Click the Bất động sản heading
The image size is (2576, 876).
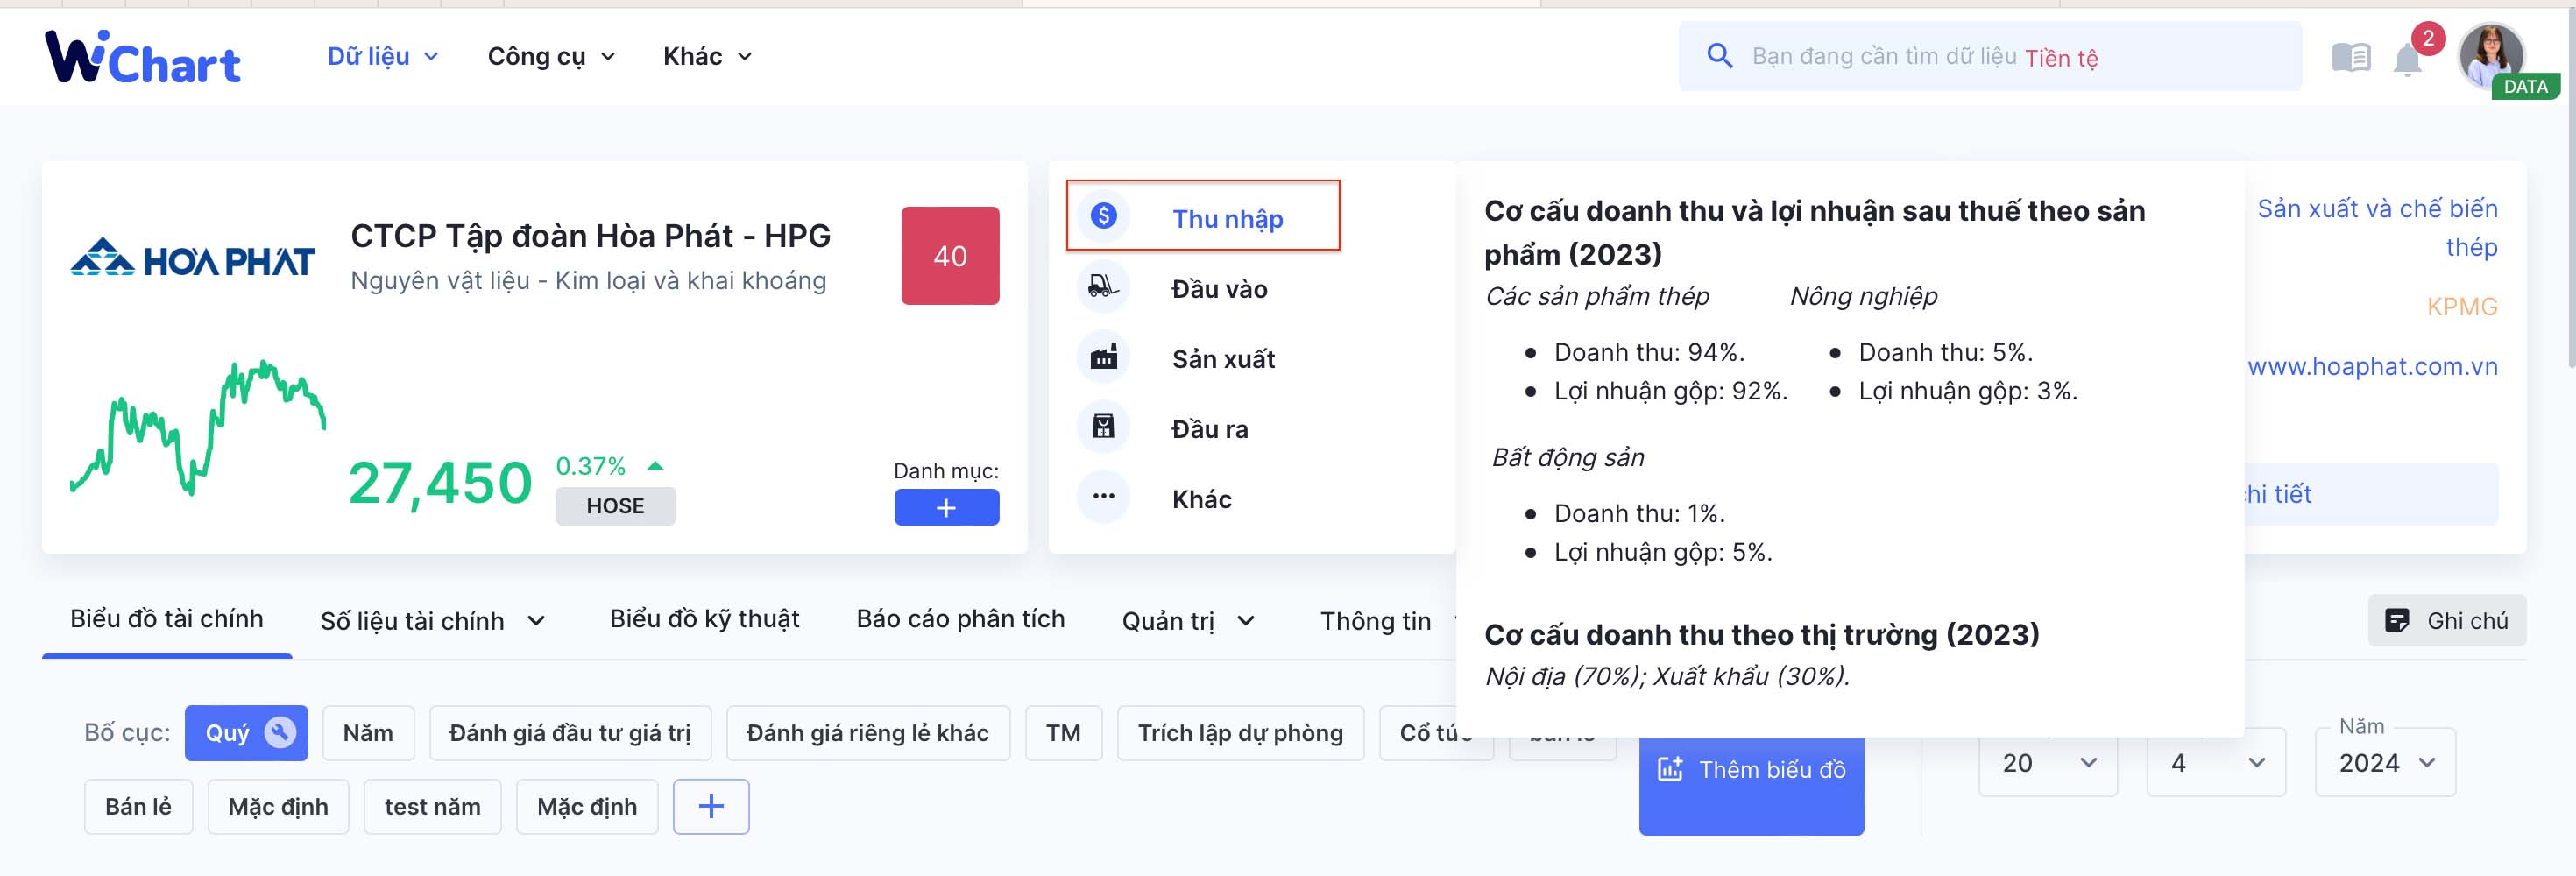(1568, 457)
